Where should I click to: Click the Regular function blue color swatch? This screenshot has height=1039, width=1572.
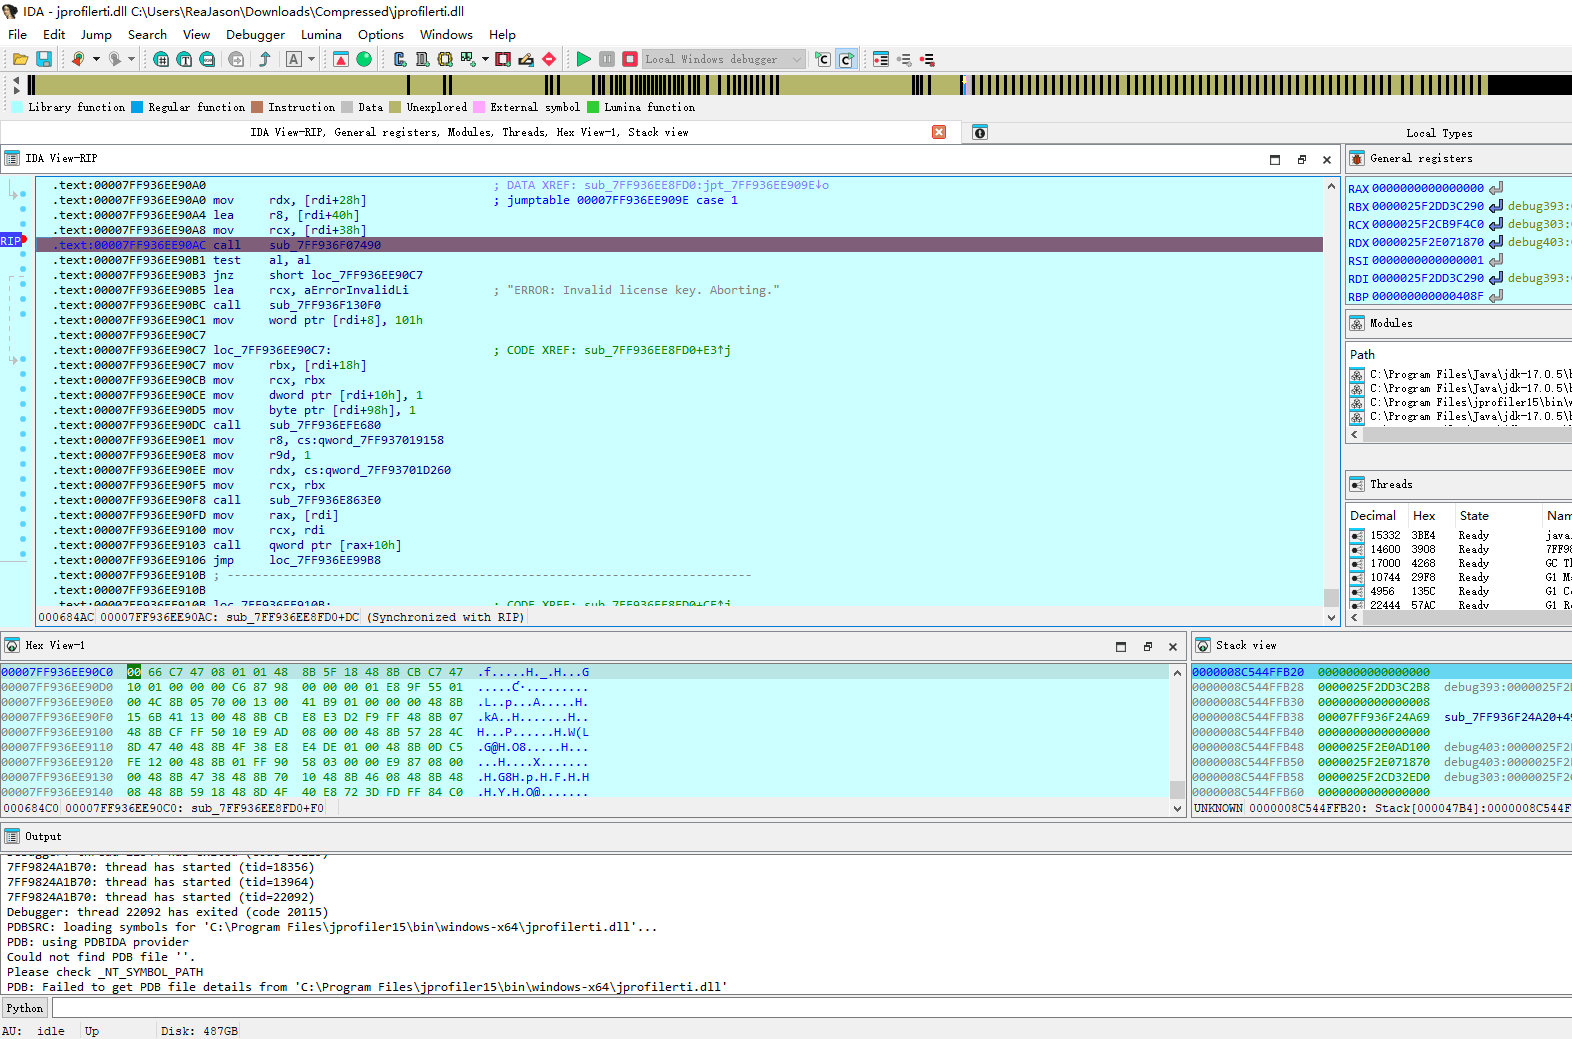[138, 107]
